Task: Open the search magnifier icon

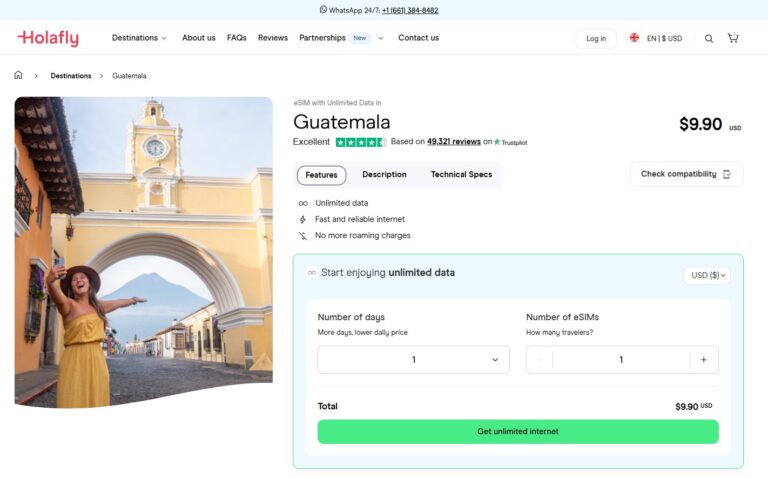Action: click(709, 38)
